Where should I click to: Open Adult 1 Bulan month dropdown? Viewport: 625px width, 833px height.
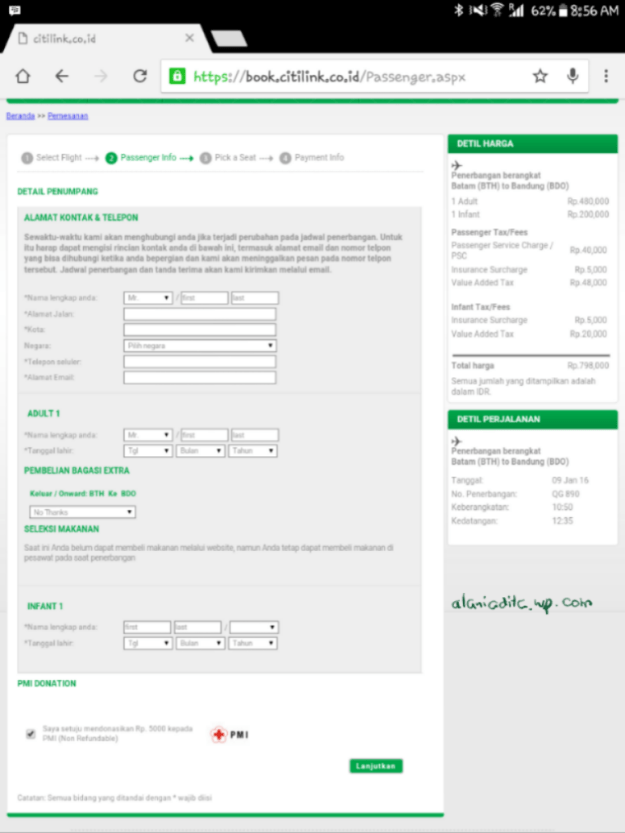coord(200,451)
